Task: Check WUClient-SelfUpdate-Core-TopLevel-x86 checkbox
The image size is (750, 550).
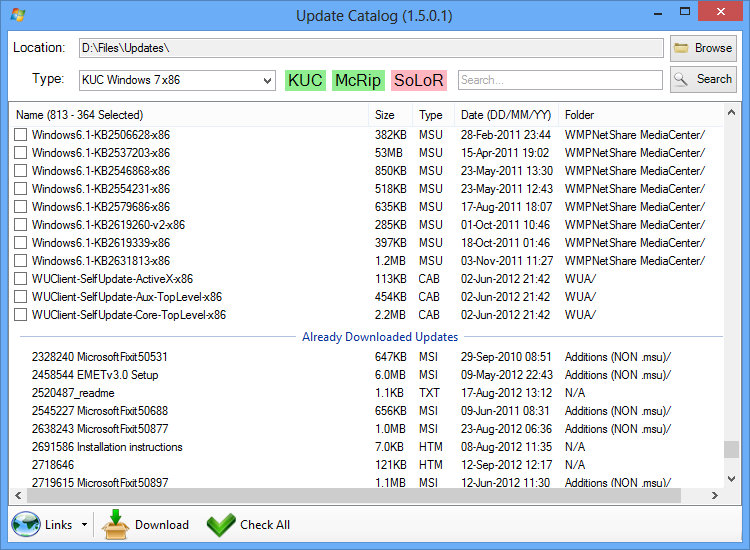Action: pos(20,315)
